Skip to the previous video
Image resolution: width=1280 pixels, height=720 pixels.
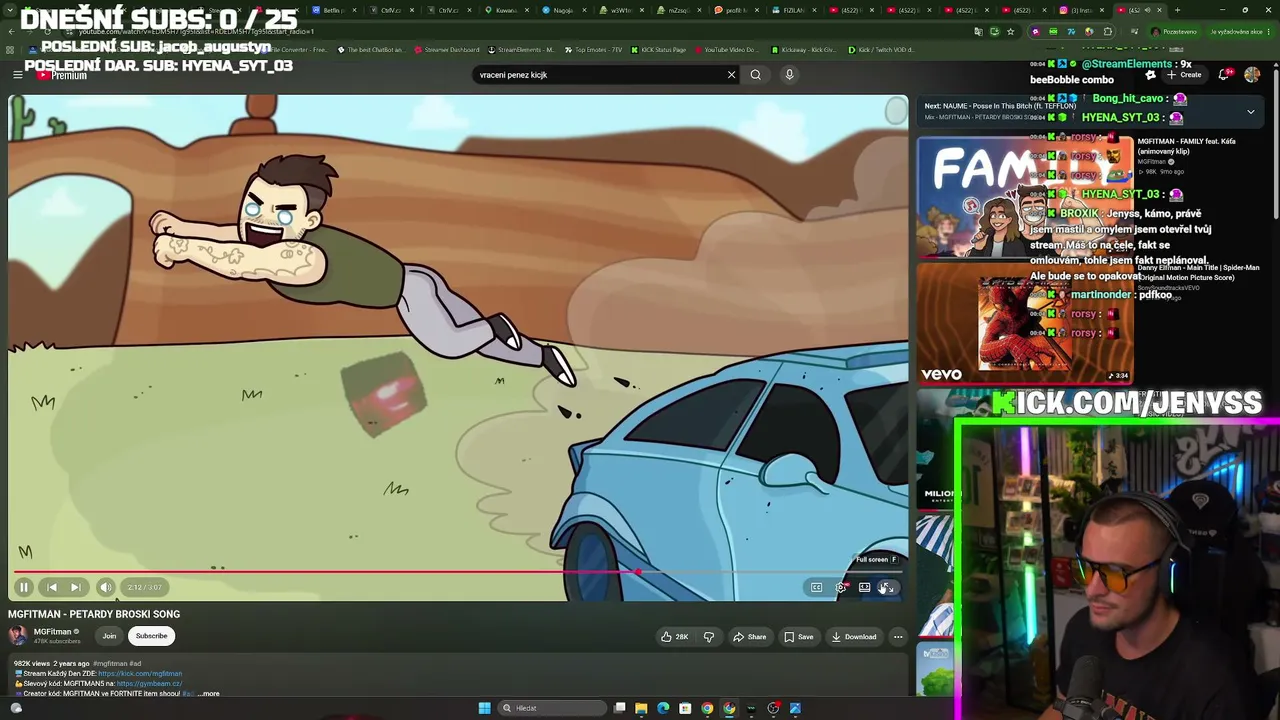pos(52,587)
